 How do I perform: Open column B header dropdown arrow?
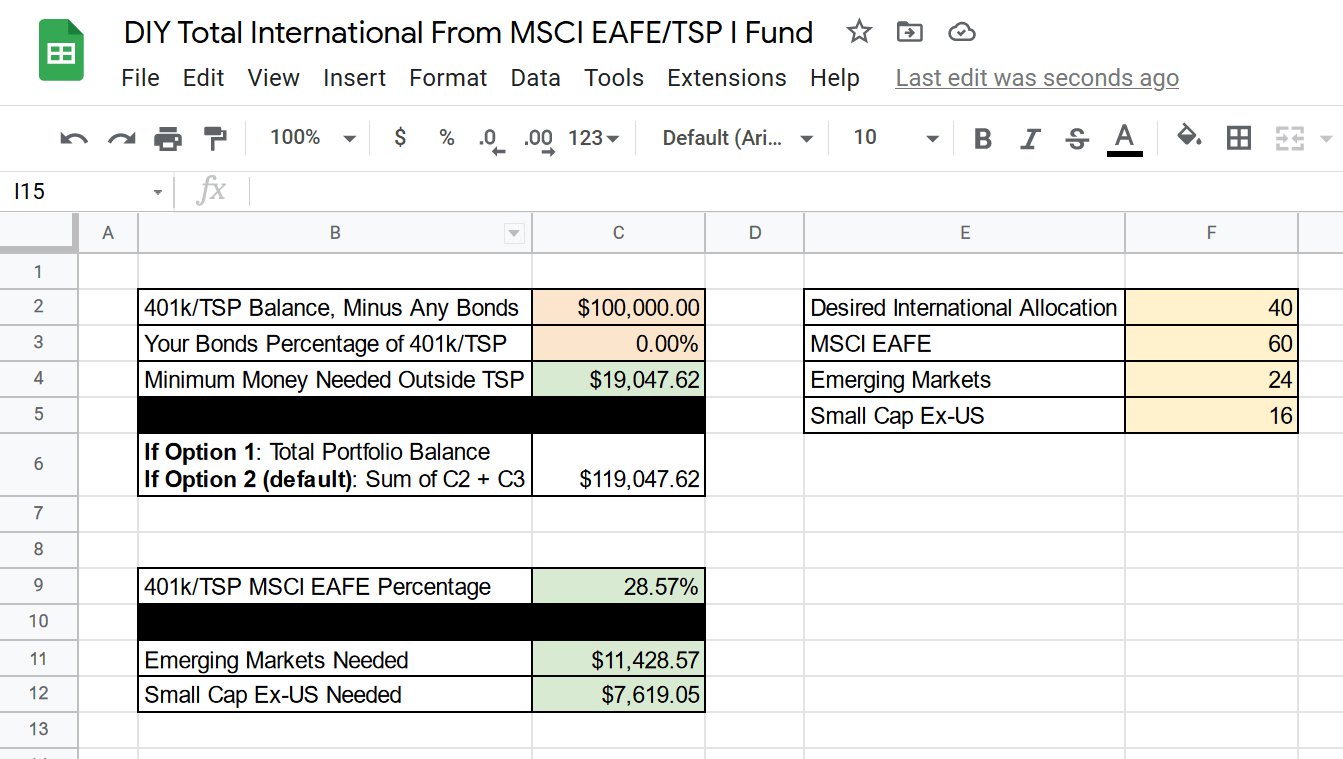514,233
